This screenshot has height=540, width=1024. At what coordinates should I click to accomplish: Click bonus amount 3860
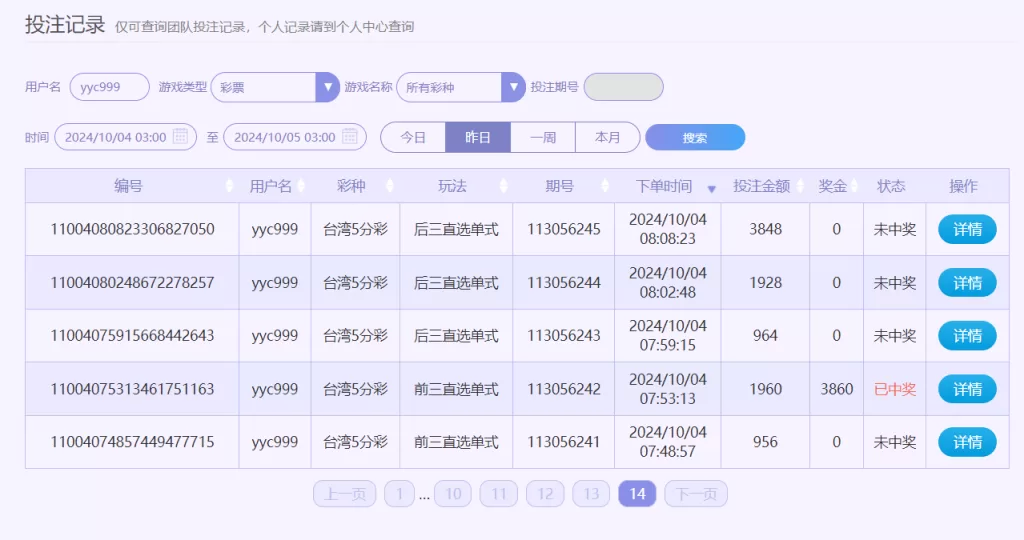837,389
